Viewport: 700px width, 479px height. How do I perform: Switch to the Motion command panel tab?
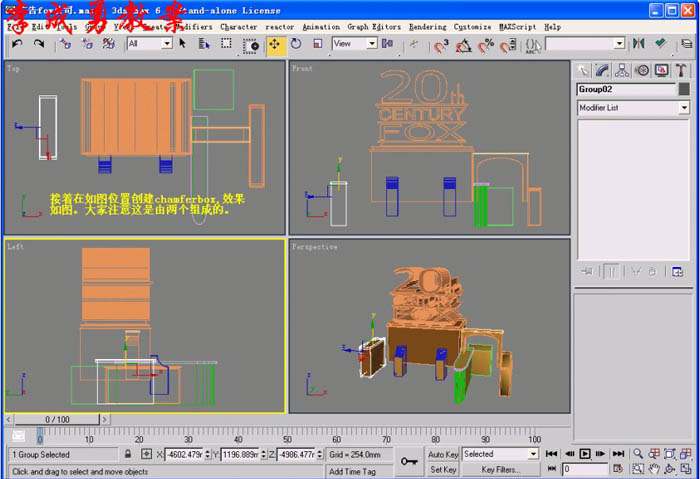click(642, 70)
